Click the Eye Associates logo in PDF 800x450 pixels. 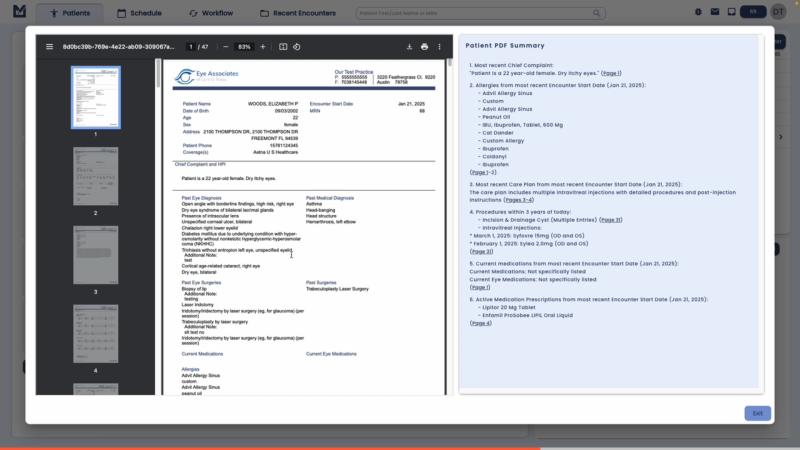(x=206, y=77)
